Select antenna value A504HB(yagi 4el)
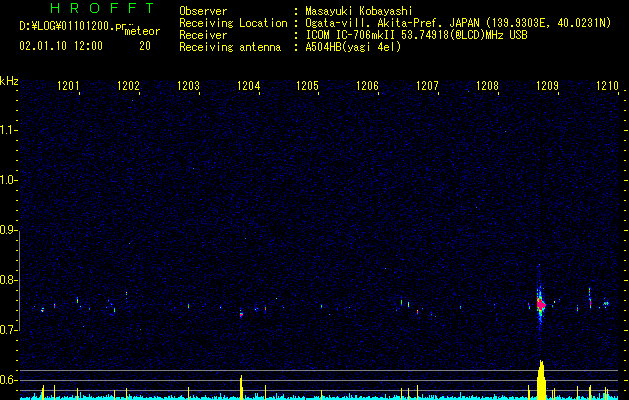The height and width of the screenshot is (400, 629). [353, 47]
